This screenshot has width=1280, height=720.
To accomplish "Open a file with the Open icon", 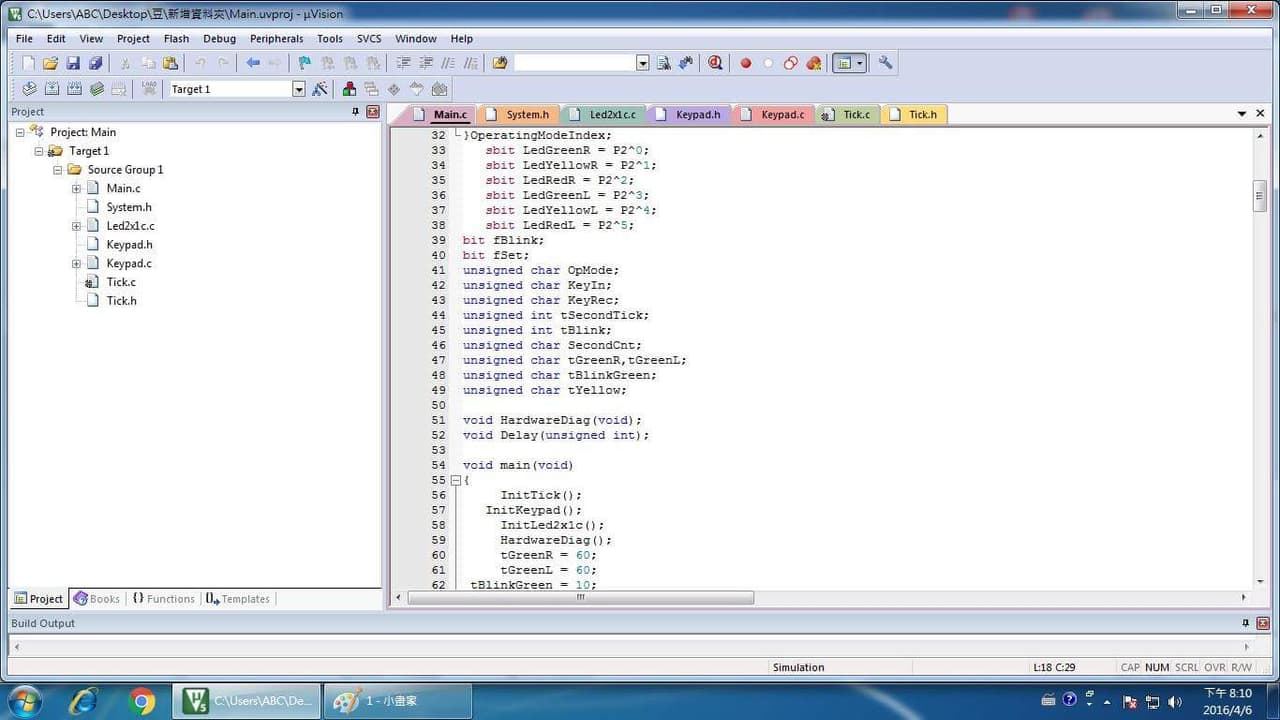I will click(50, 63).
